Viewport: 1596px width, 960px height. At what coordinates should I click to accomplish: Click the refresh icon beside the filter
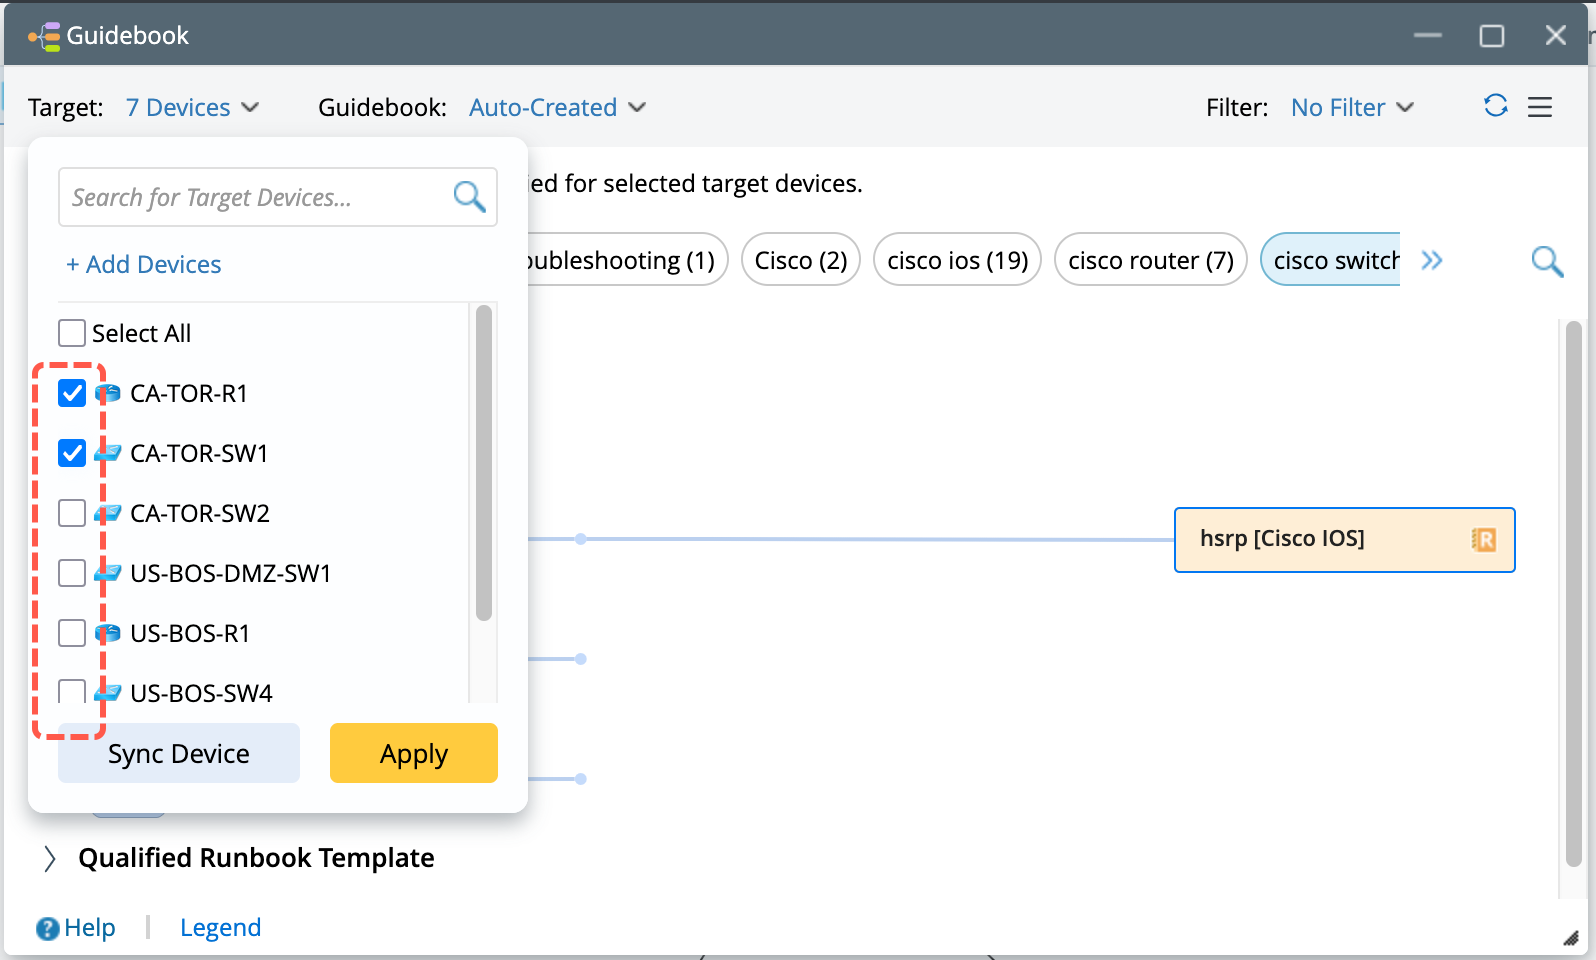(1495, 106)
